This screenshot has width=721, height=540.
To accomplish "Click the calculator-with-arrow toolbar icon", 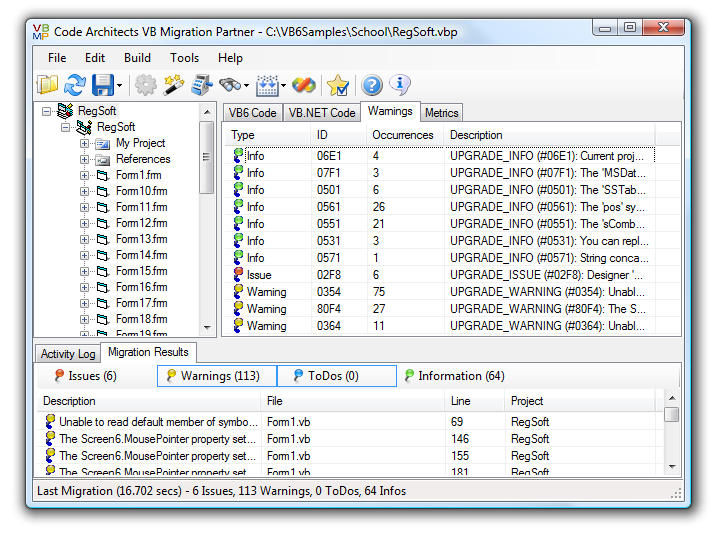I will [201, 85].
